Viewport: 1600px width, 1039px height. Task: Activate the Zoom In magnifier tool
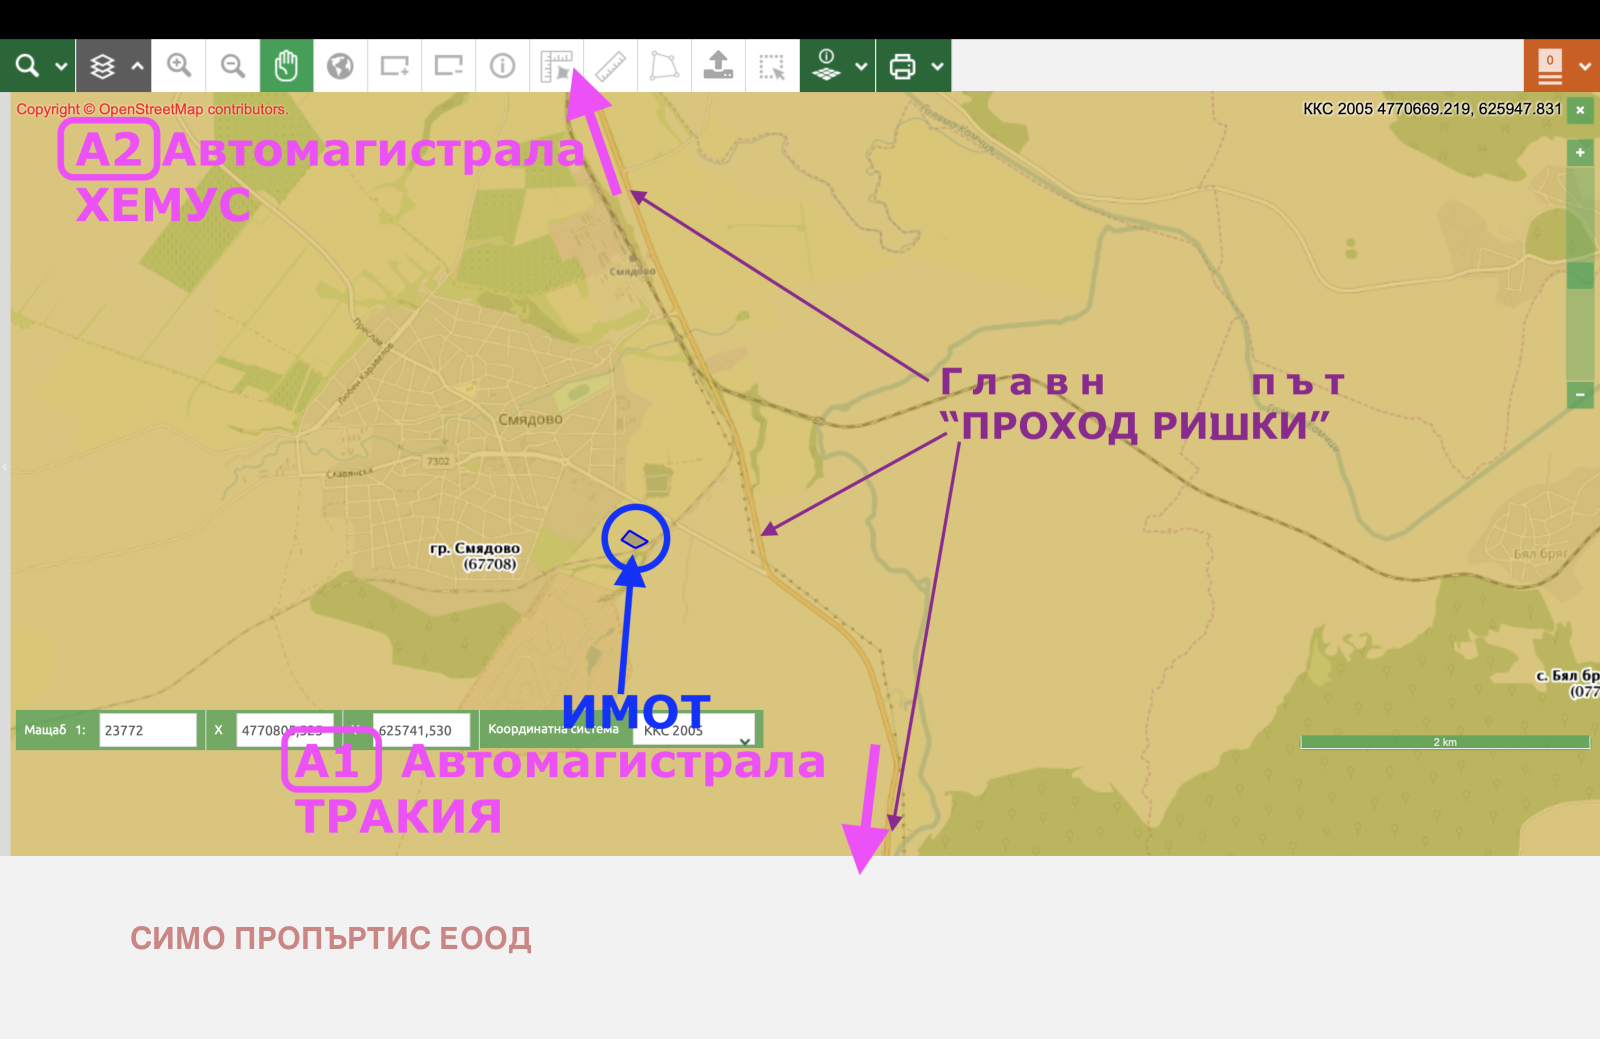[x=179, y=65]
